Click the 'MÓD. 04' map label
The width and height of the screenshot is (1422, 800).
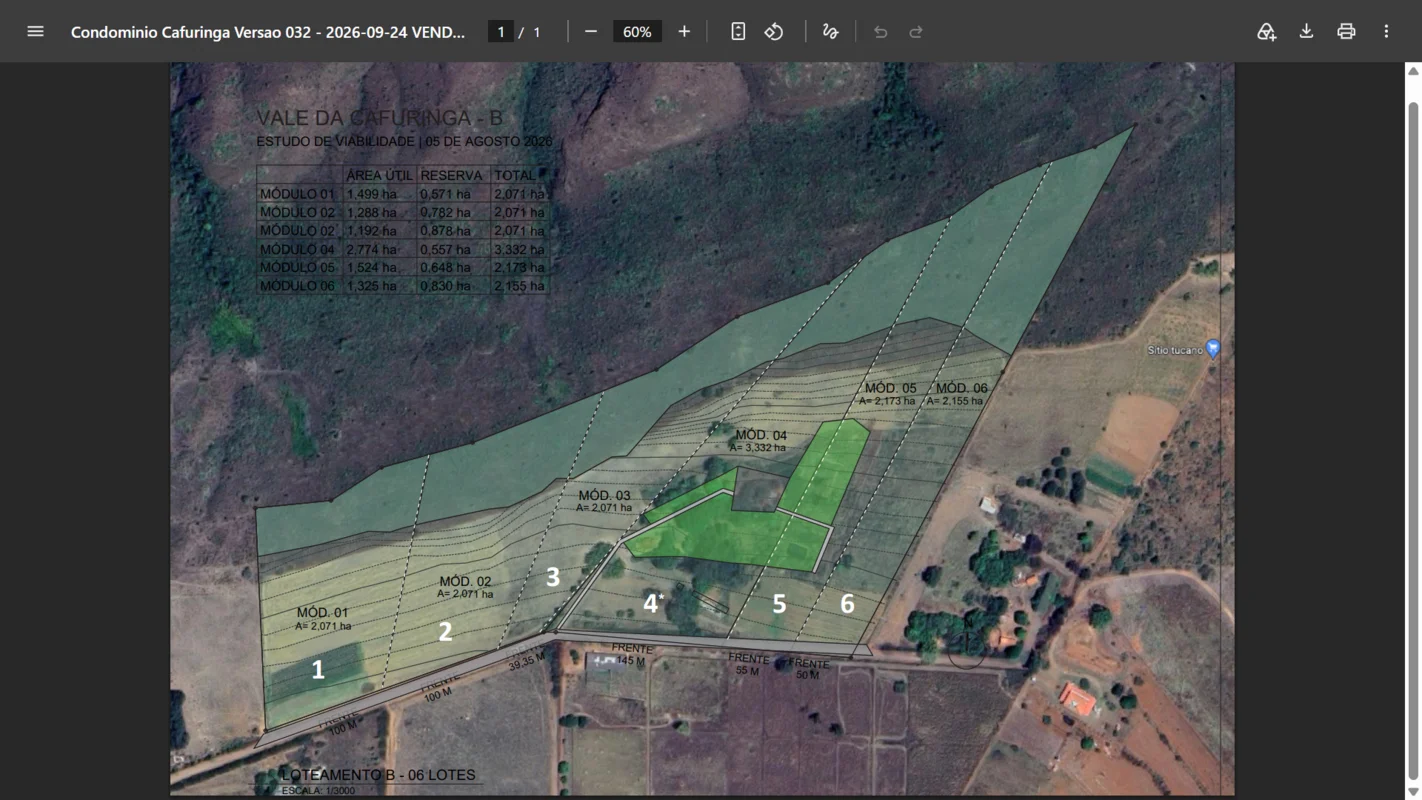coord(761,435)
